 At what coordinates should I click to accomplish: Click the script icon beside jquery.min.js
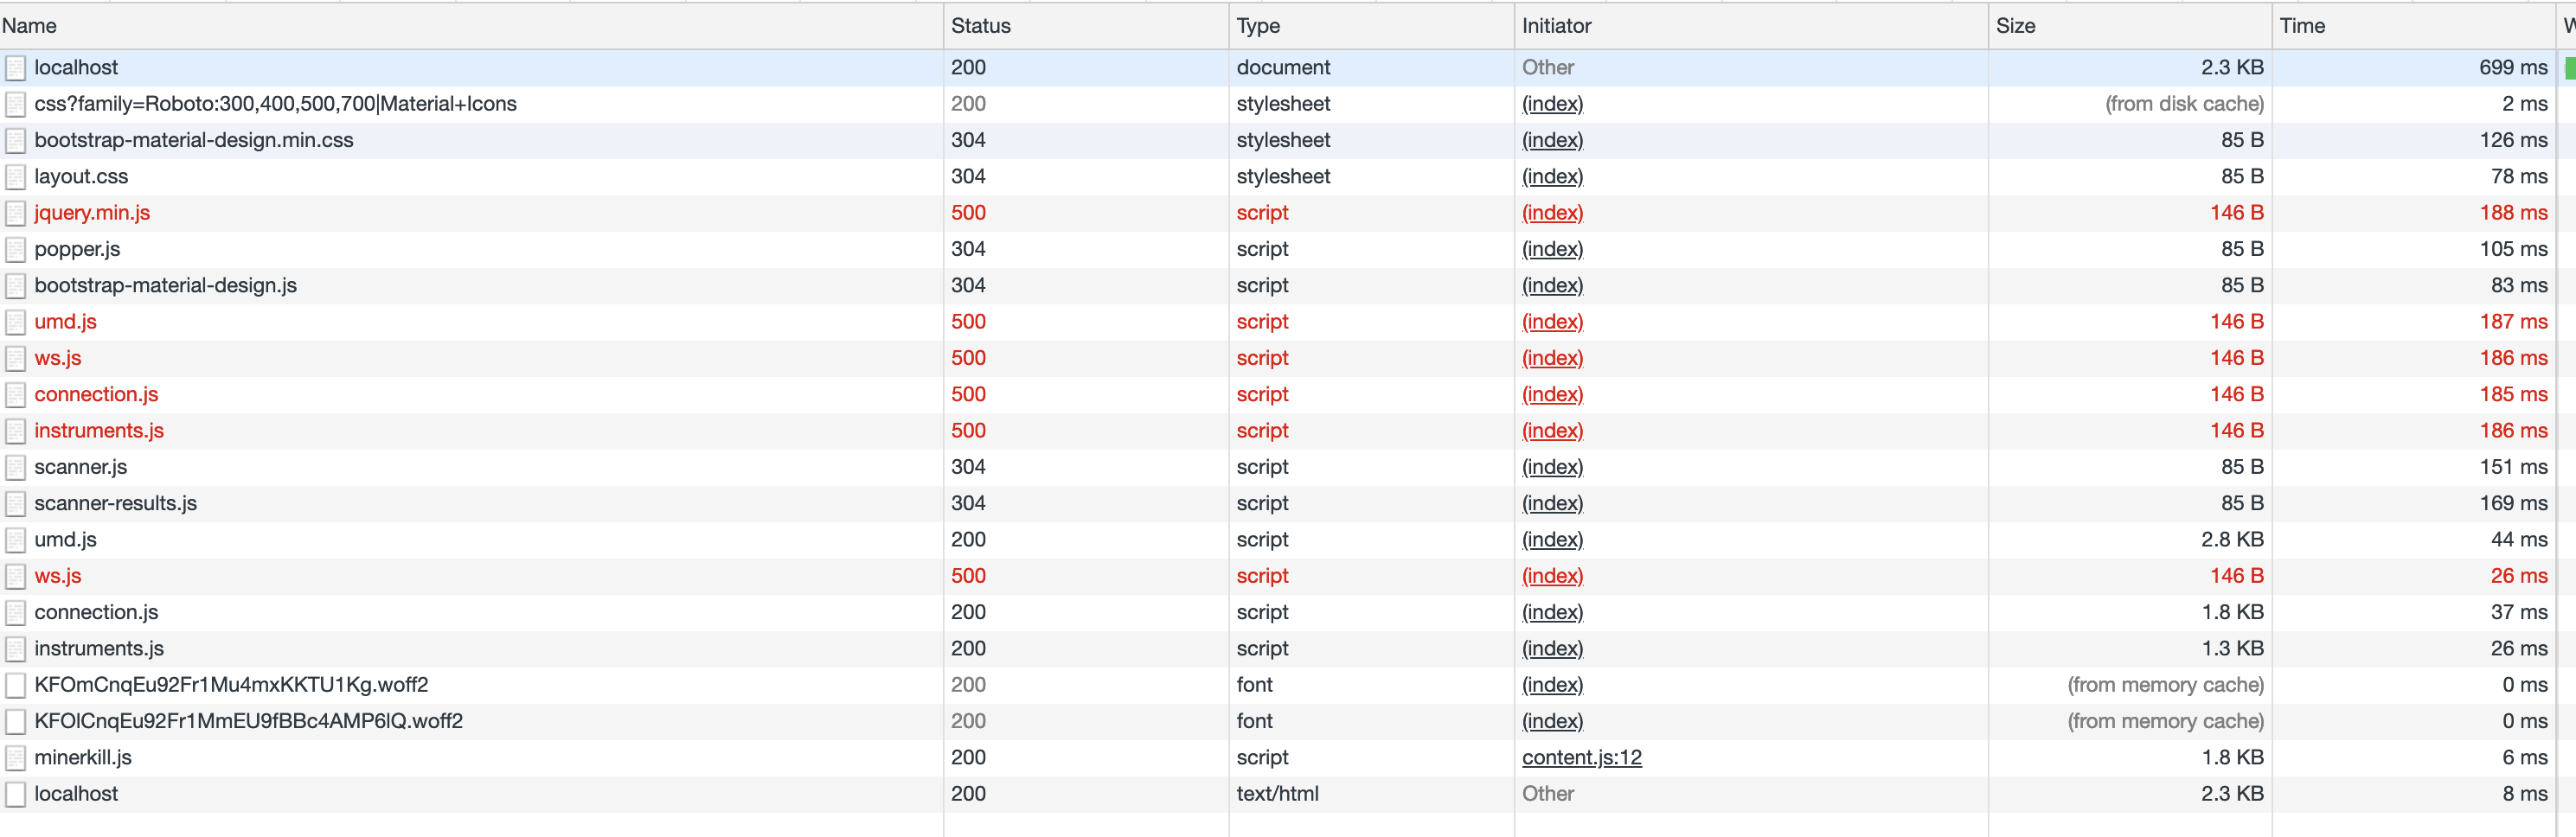pos(15,212)
